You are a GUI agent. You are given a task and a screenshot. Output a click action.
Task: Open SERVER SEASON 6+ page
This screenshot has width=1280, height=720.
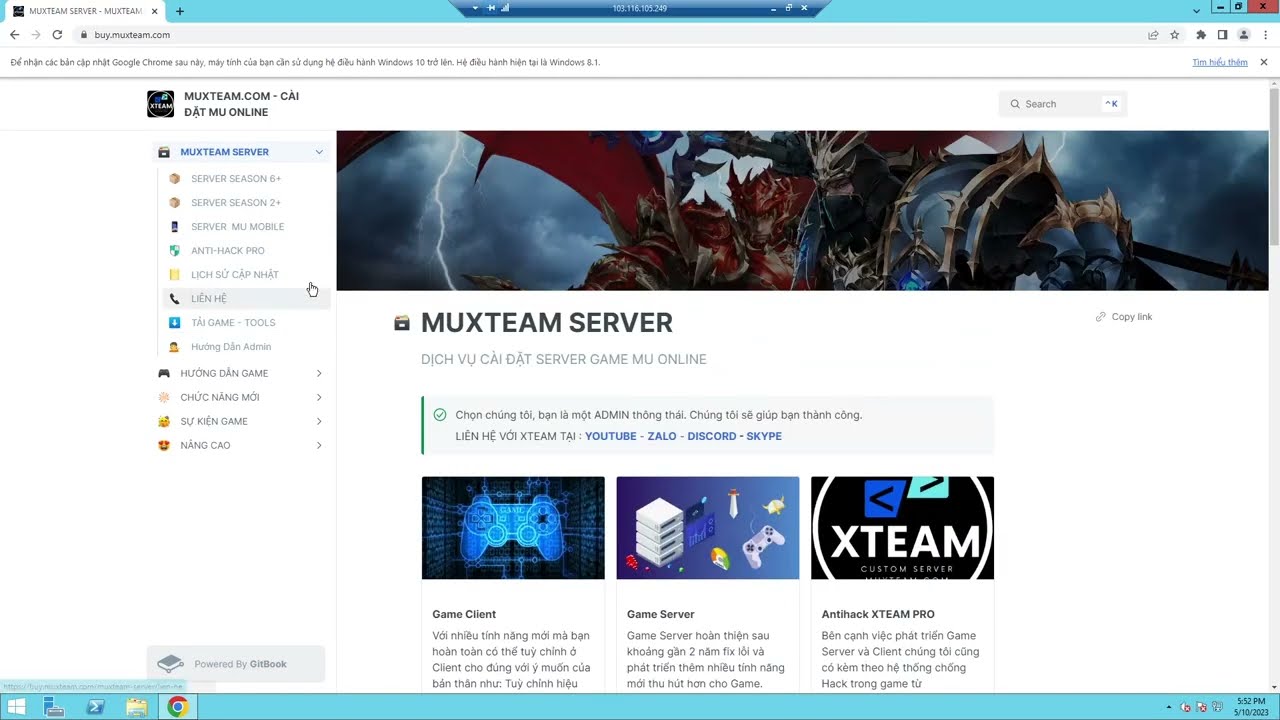236,179
